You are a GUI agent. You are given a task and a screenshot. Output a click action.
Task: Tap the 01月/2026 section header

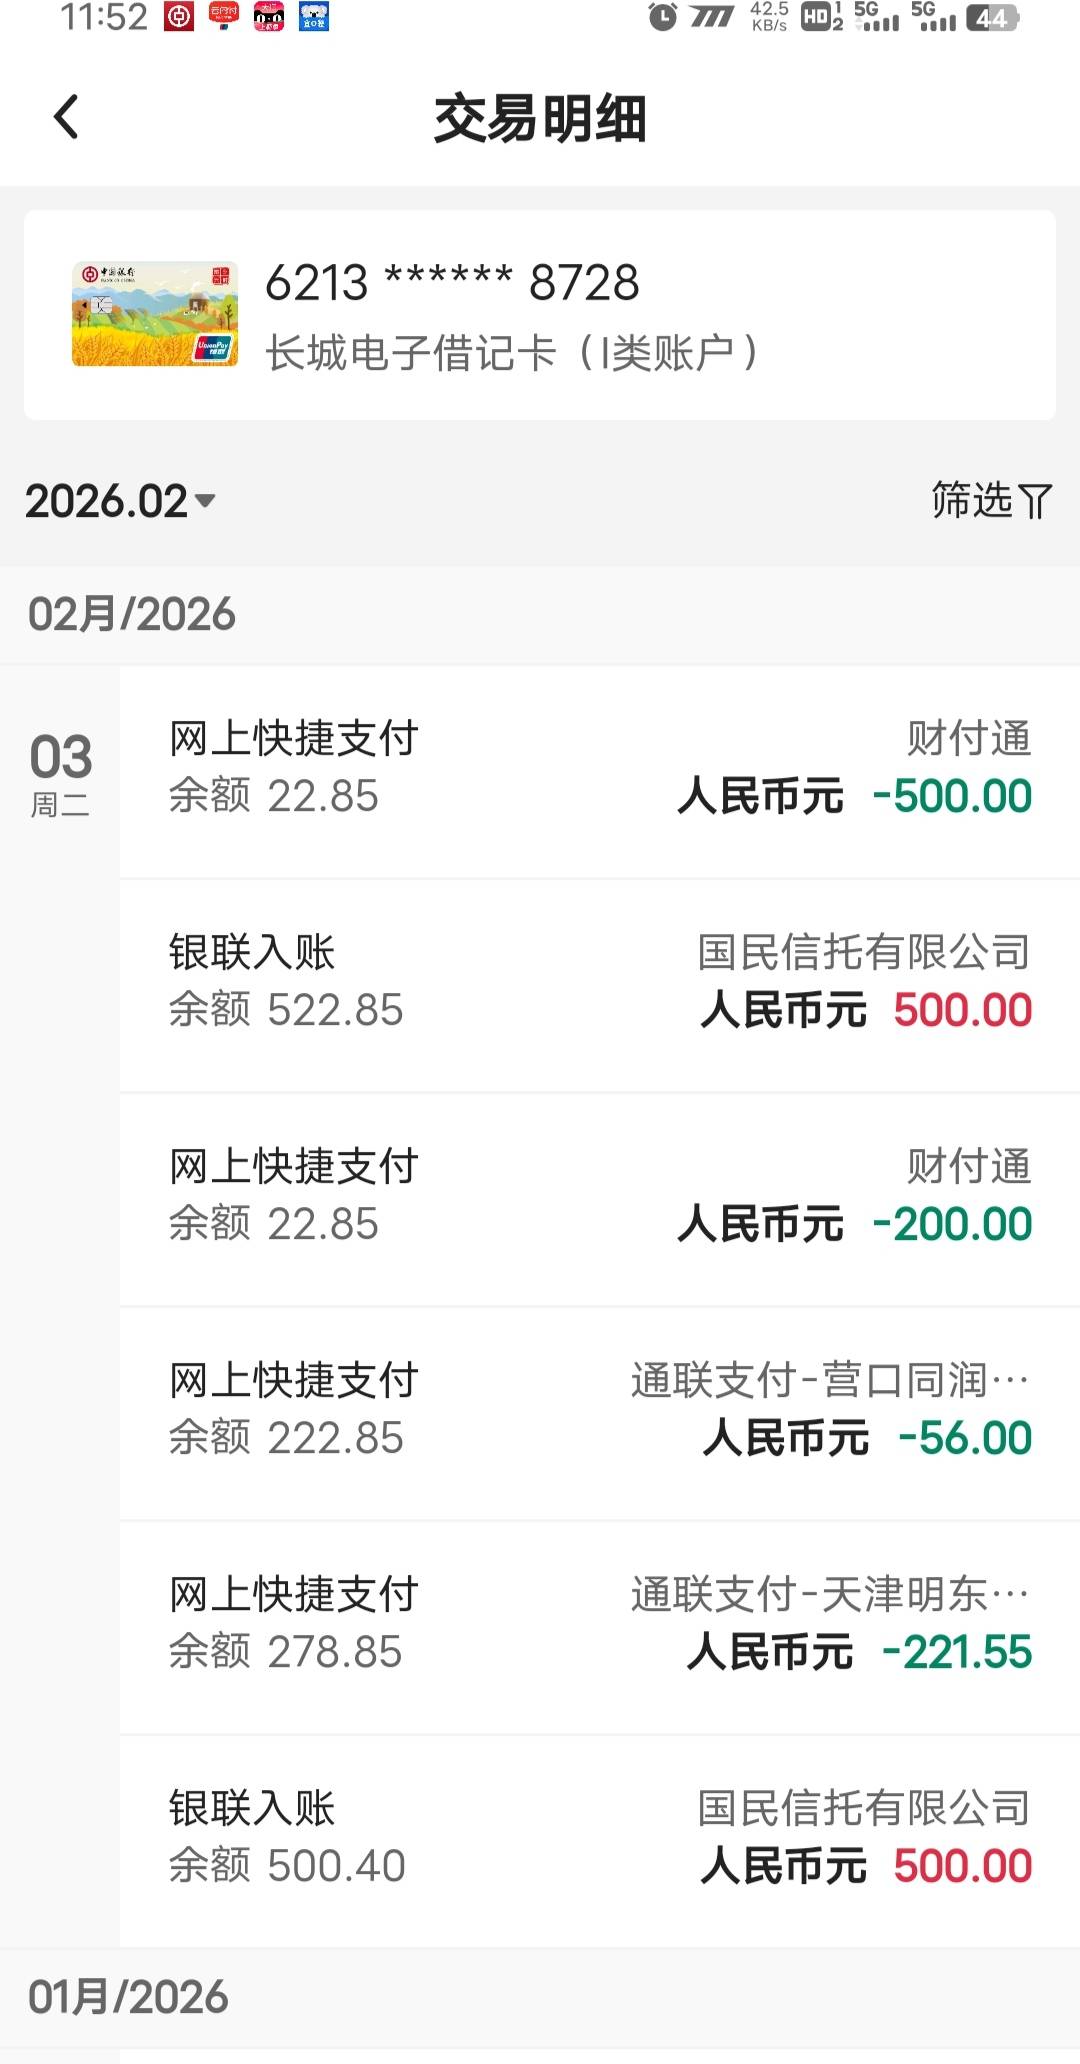[x=128, y=1997]
